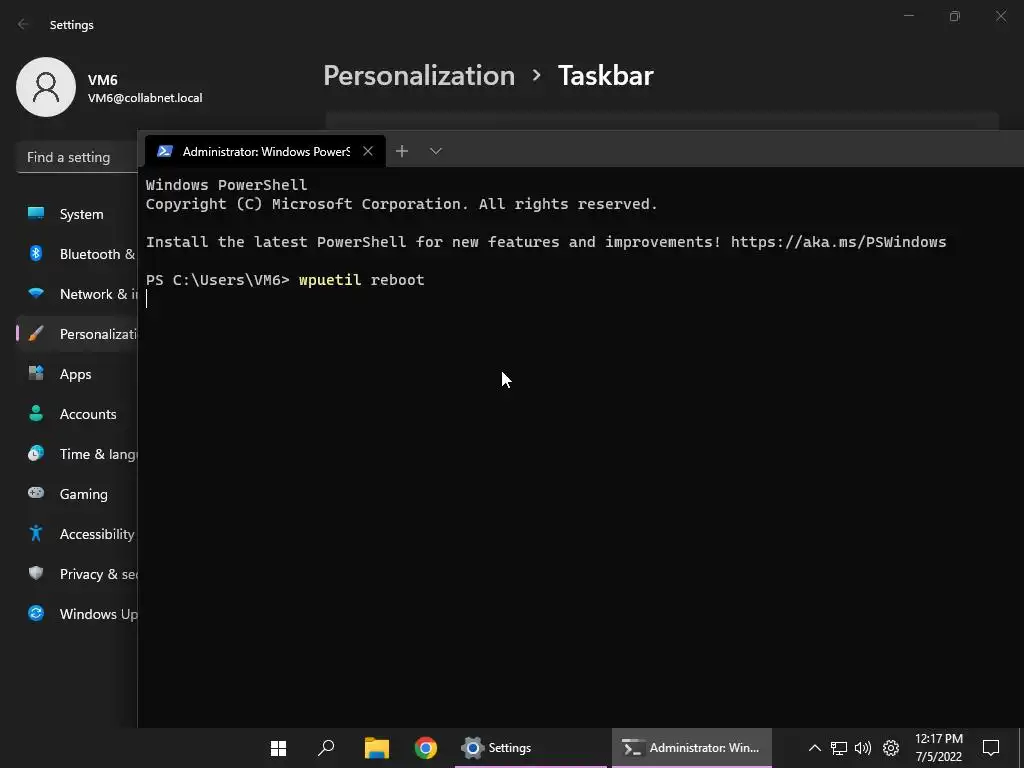Image resolution: width=1024 pixels, height=768 pixels.
Task: Select Personalization in the Settings sidebar
Action: coord(76,334)
